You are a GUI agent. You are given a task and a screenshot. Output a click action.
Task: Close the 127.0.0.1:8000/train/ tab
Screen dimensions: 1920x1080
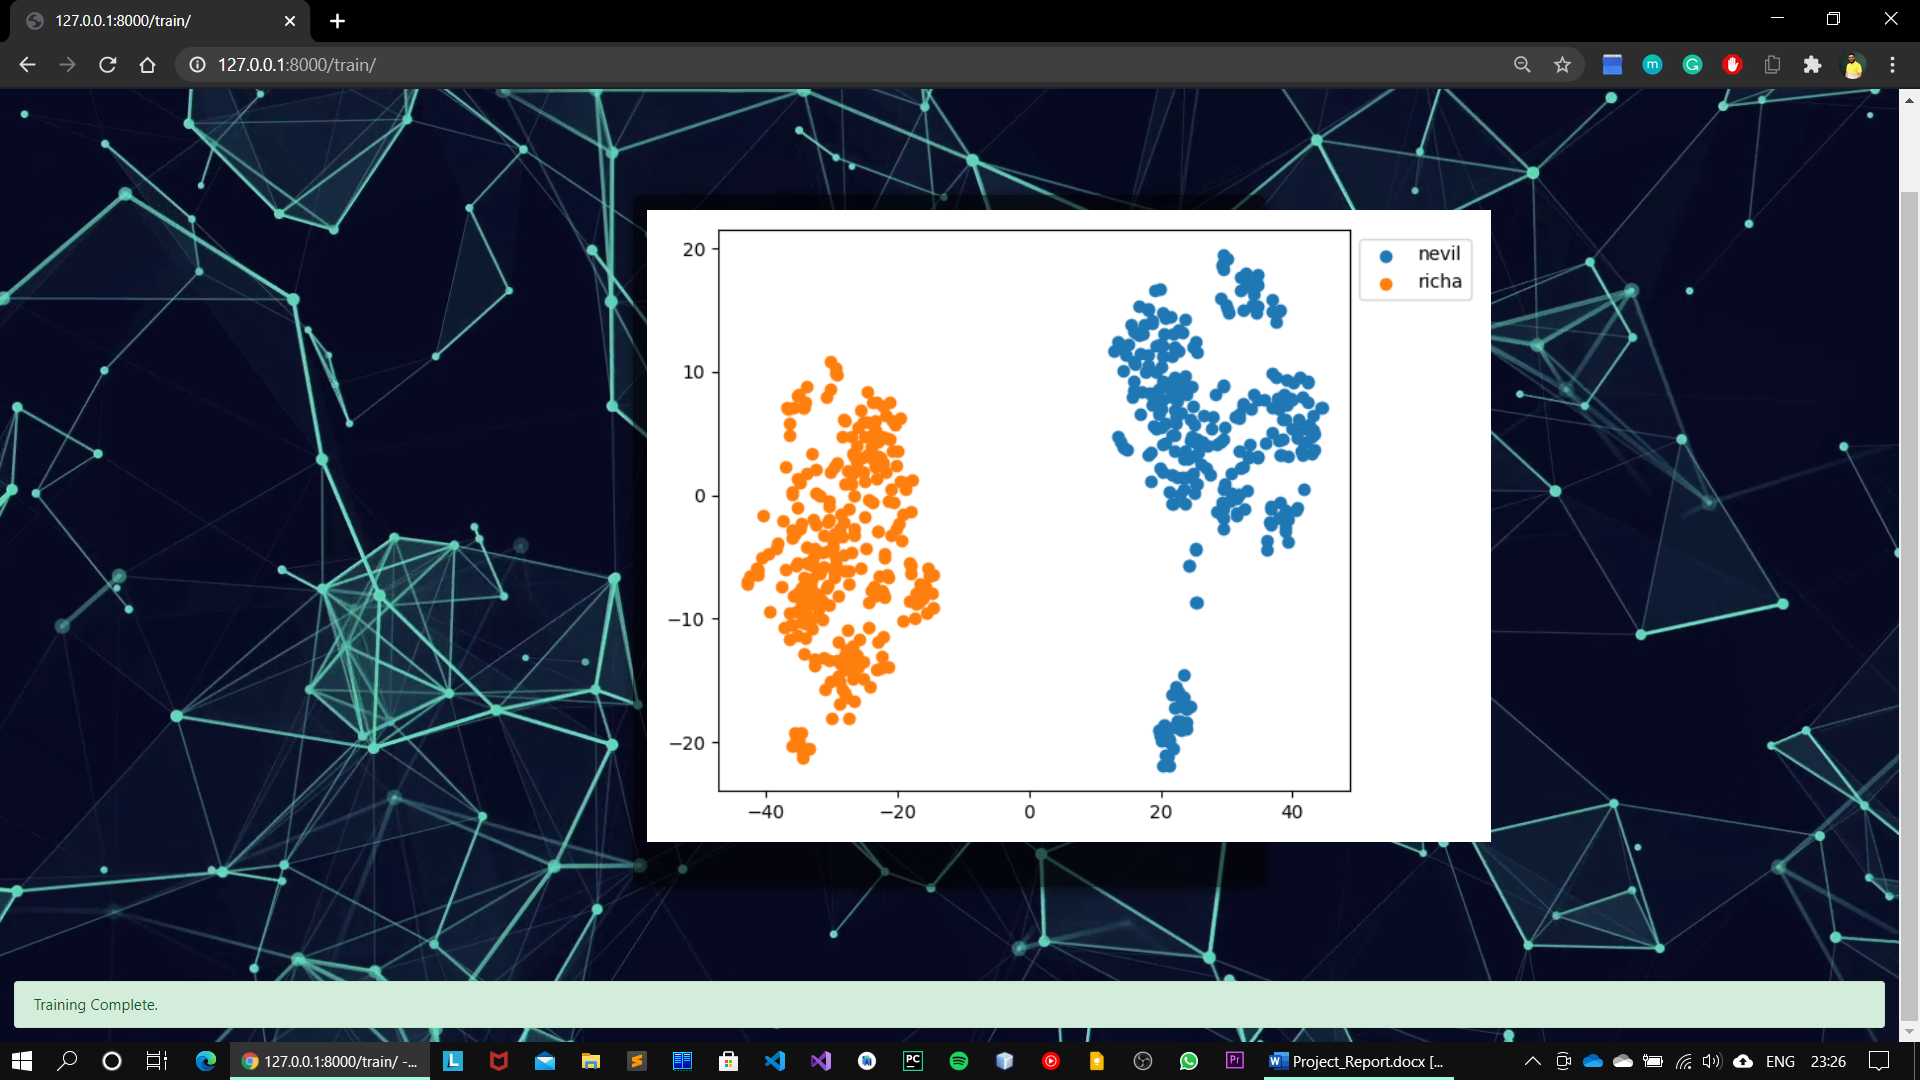click(290, 21)
